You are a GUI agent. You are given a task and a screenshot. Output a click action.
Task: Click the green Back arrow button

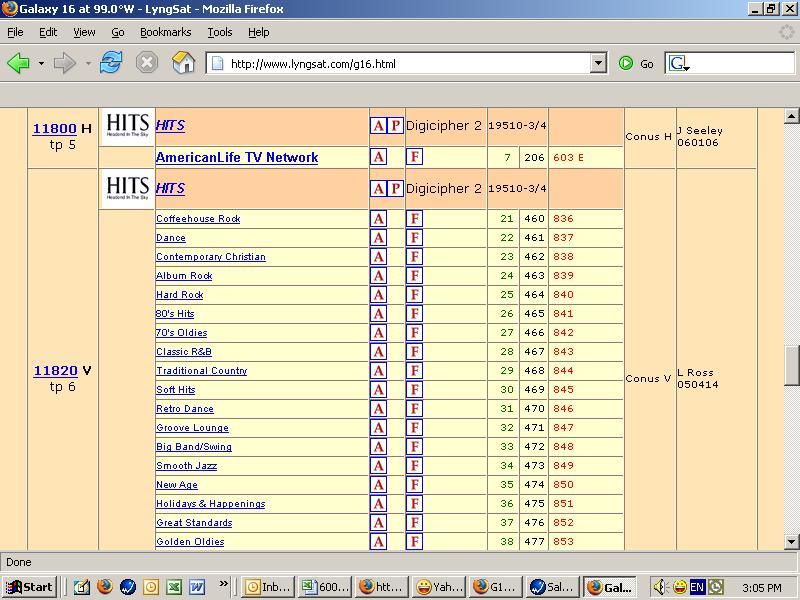coord(18,64)
